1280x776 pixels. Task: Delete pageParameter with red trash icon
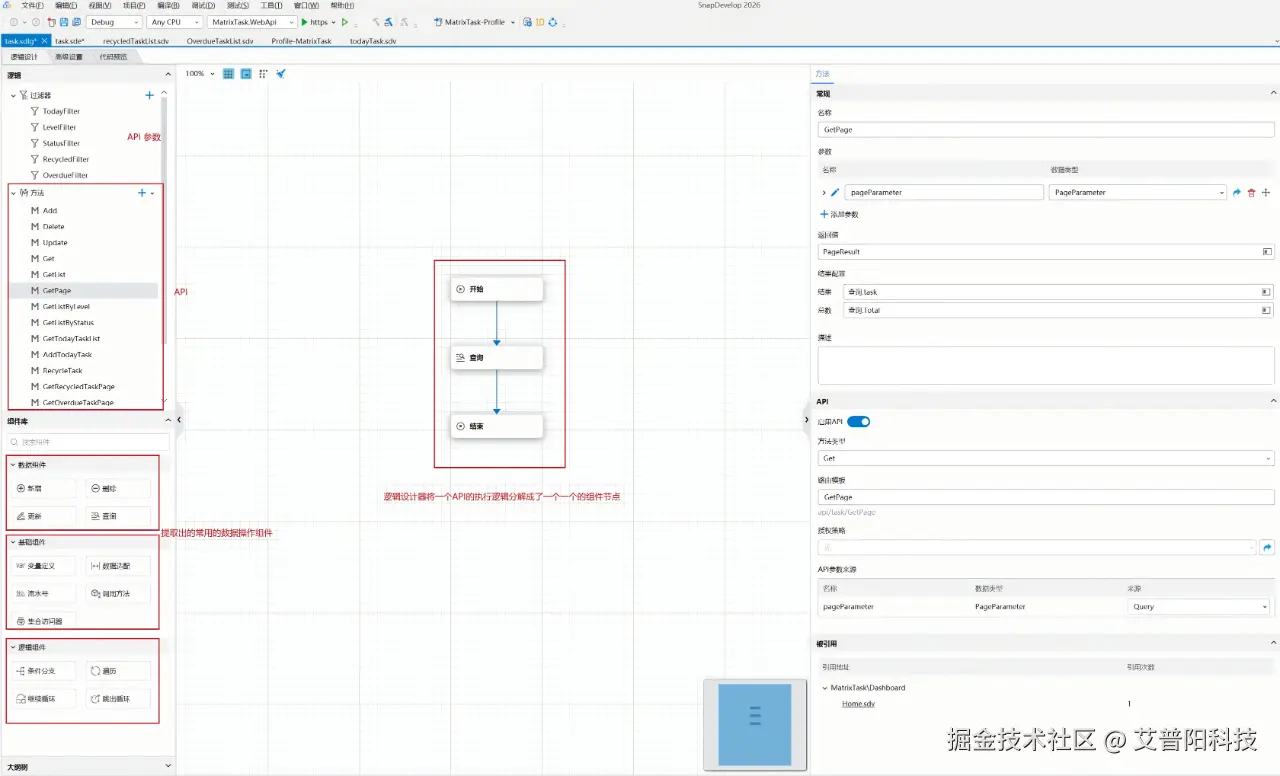[1251, 193]
